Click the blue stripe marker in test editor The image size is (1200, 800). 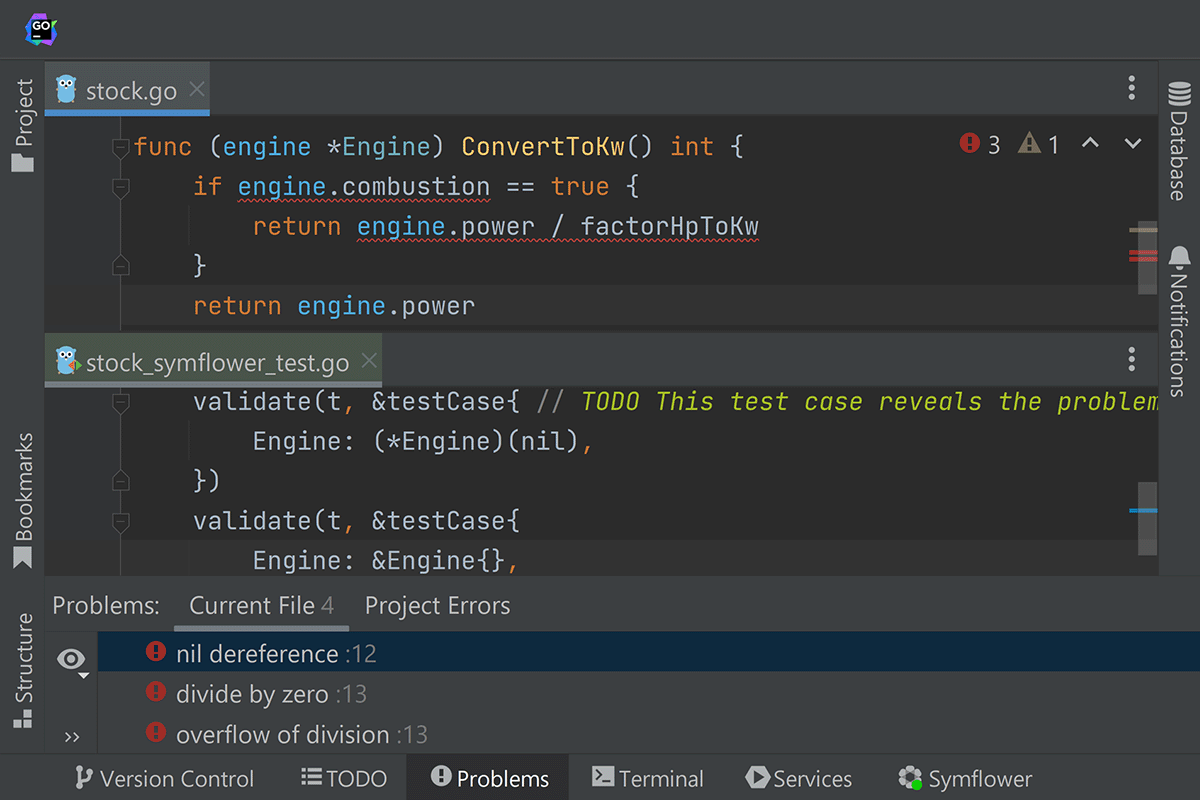point(1143,511)
